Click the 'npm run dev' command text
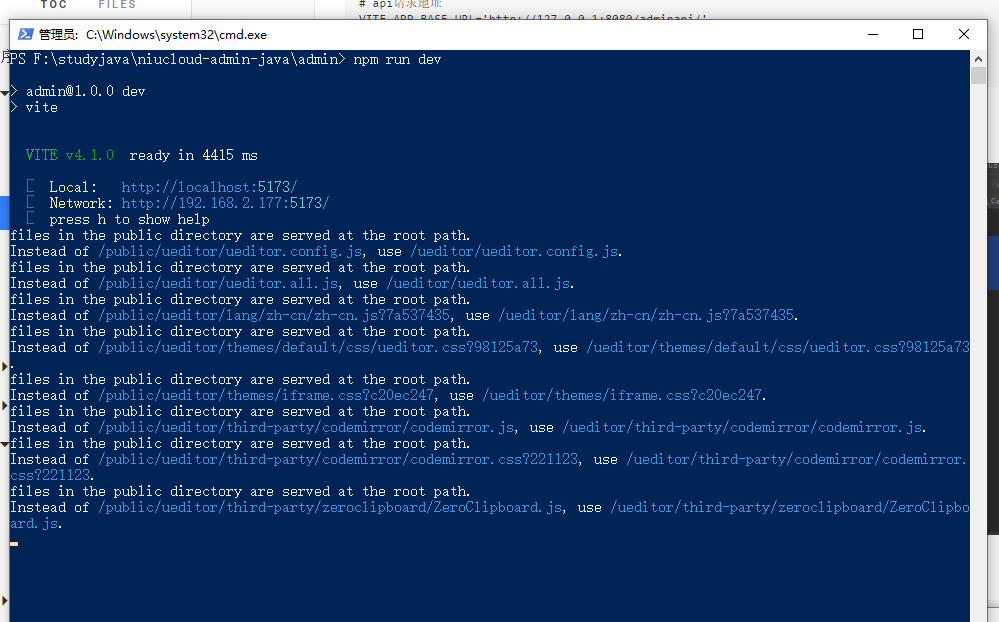 (397, 59)
